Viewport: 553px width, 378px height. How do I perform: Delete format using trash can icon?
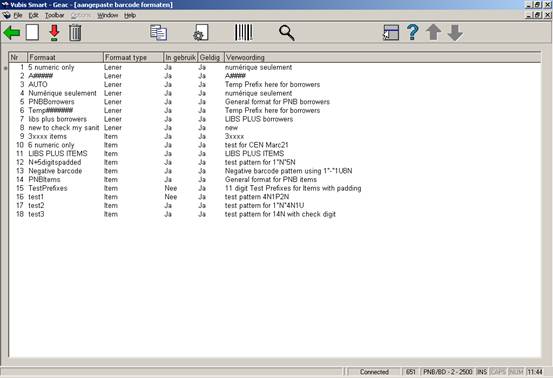point(75,33)
